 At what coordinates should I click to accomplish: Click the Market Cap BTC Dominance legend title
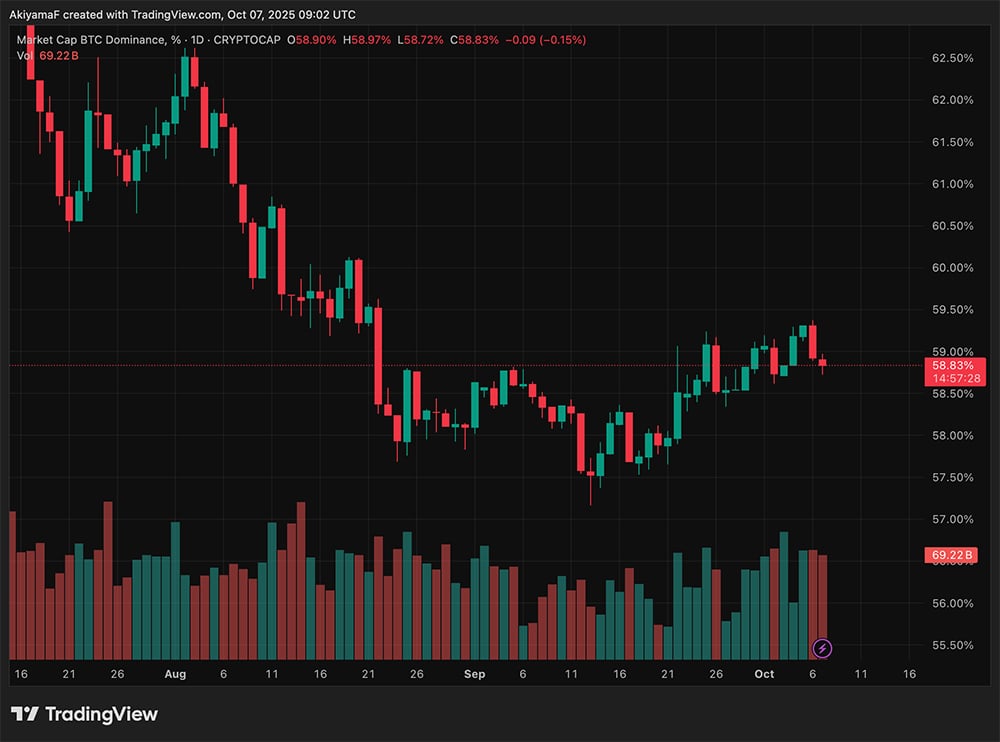click(x=98, y=40)
